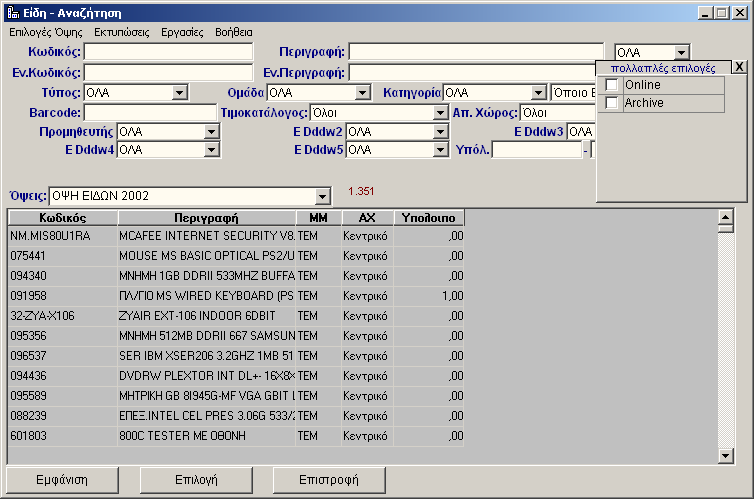Open the Όψεις view selector dropdown
Viewport: 754px width, 499px height.
(x=322, y=196)
